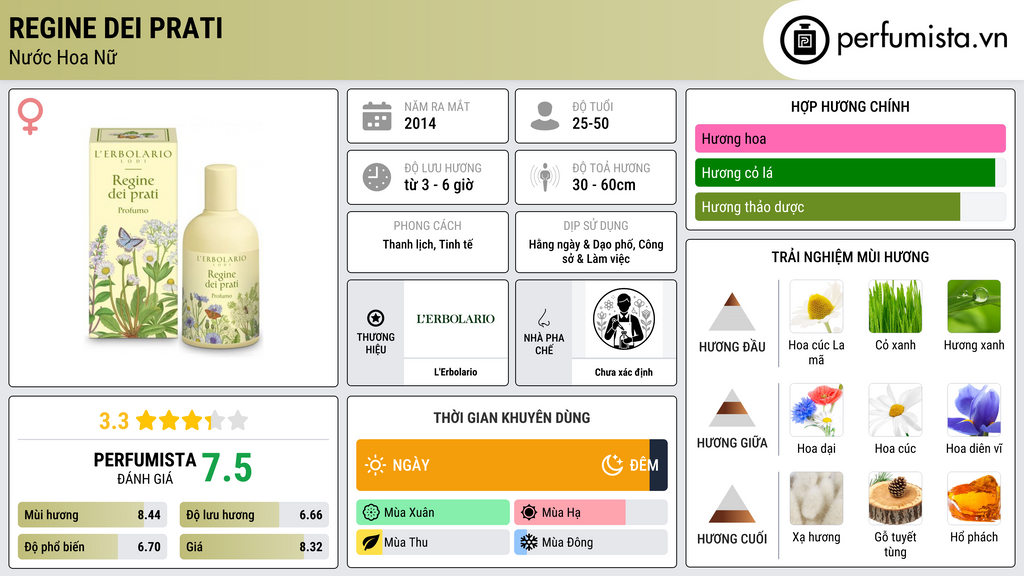
Task: Click the L'Erbolario brand name label
Action: click(456, 372)
